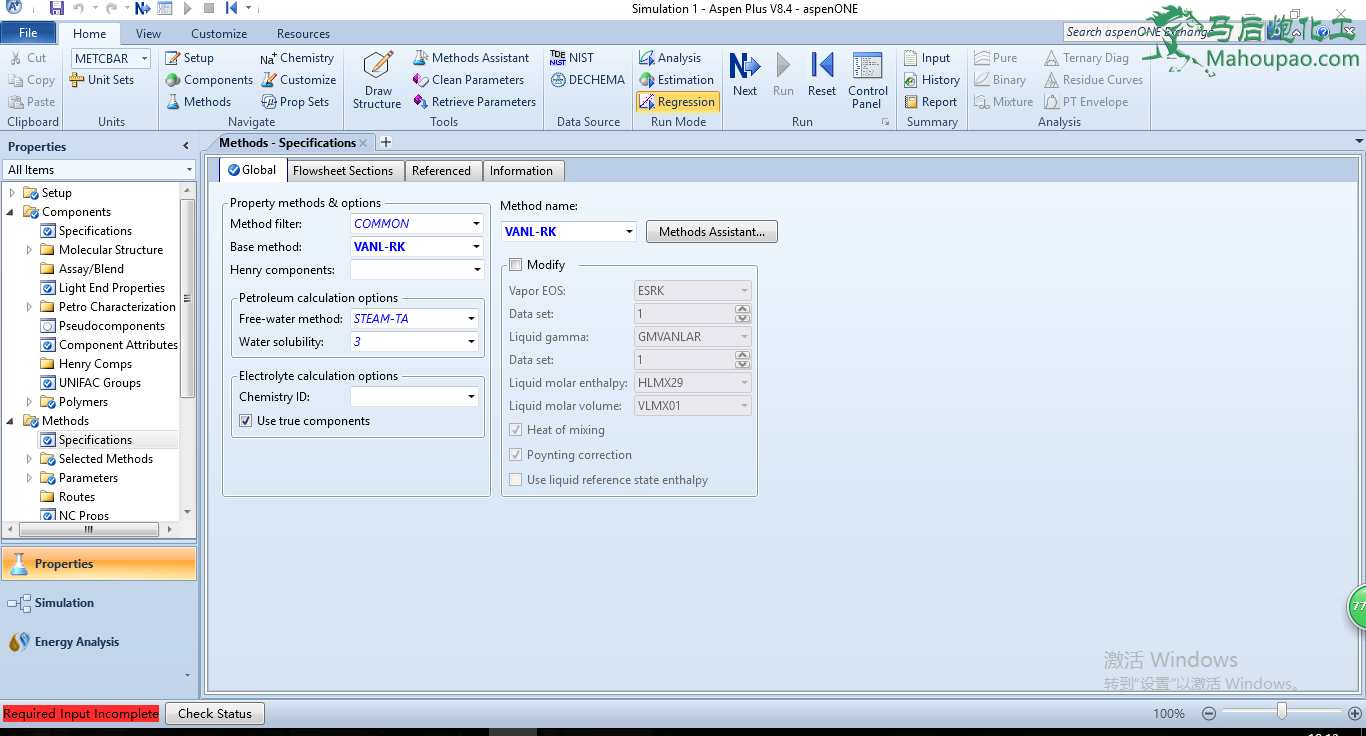The width and height of the screenshot is (1366, 736).
Task: Launch the Methods Assistant ribbon tool
Action: click(x=470, y=58)
